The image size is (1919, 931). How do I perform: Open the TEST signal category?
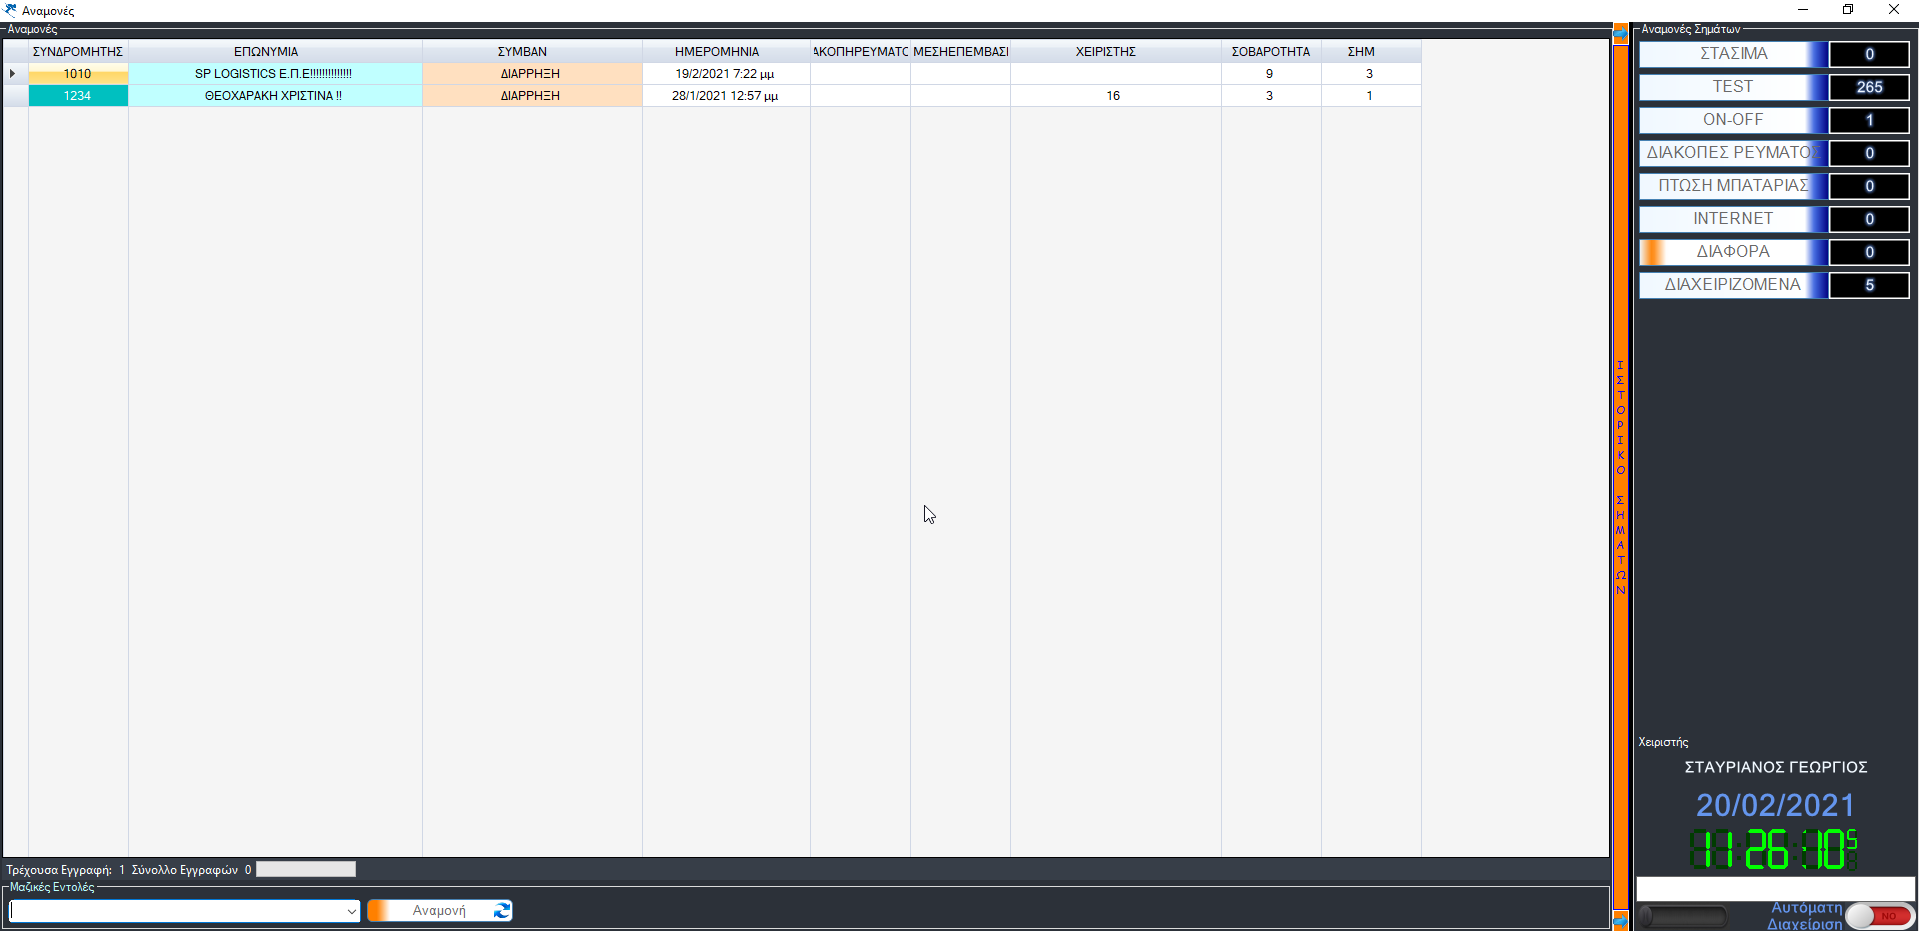[x=1733, y=87]
